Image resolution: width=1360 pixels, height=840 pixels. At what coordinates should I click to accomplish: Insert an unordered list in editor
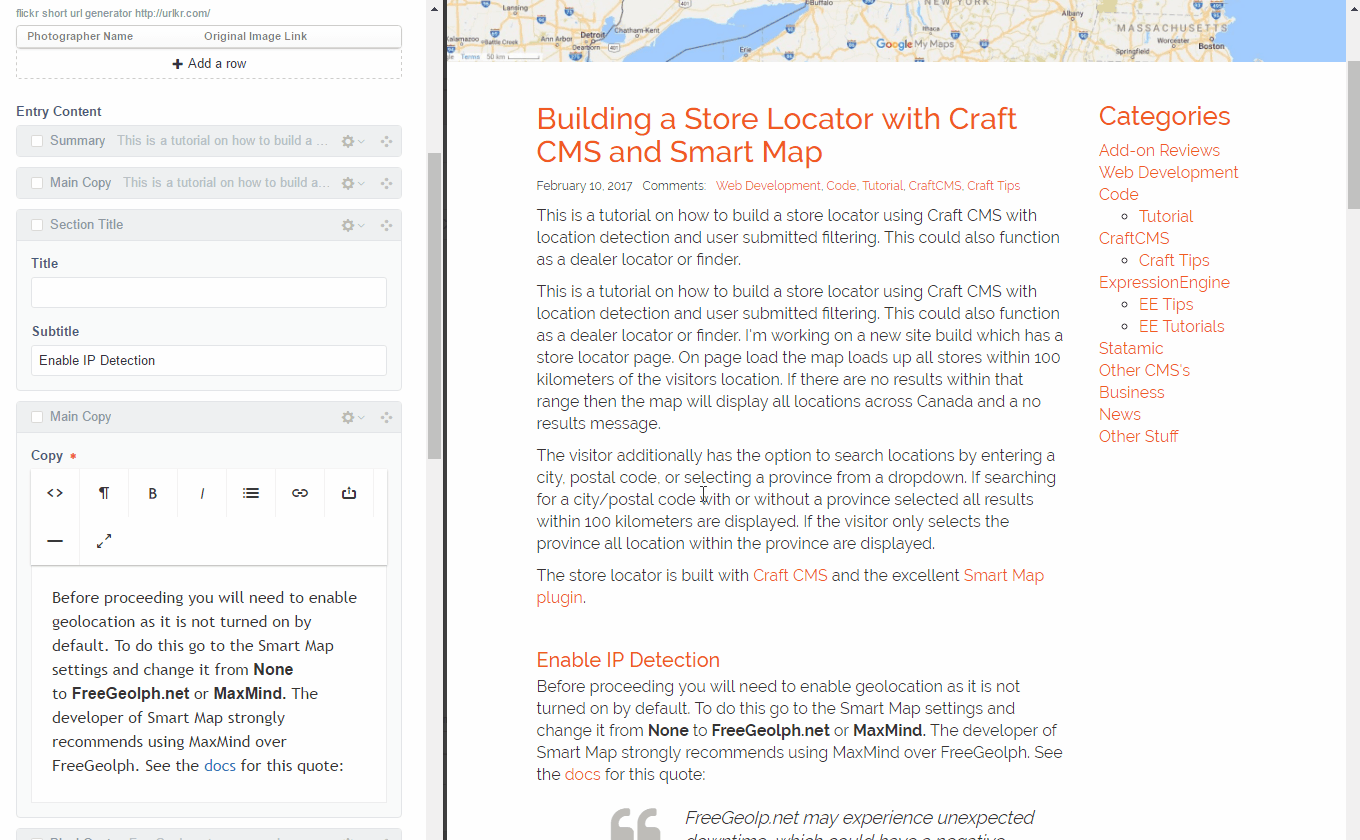coord(251,493)
